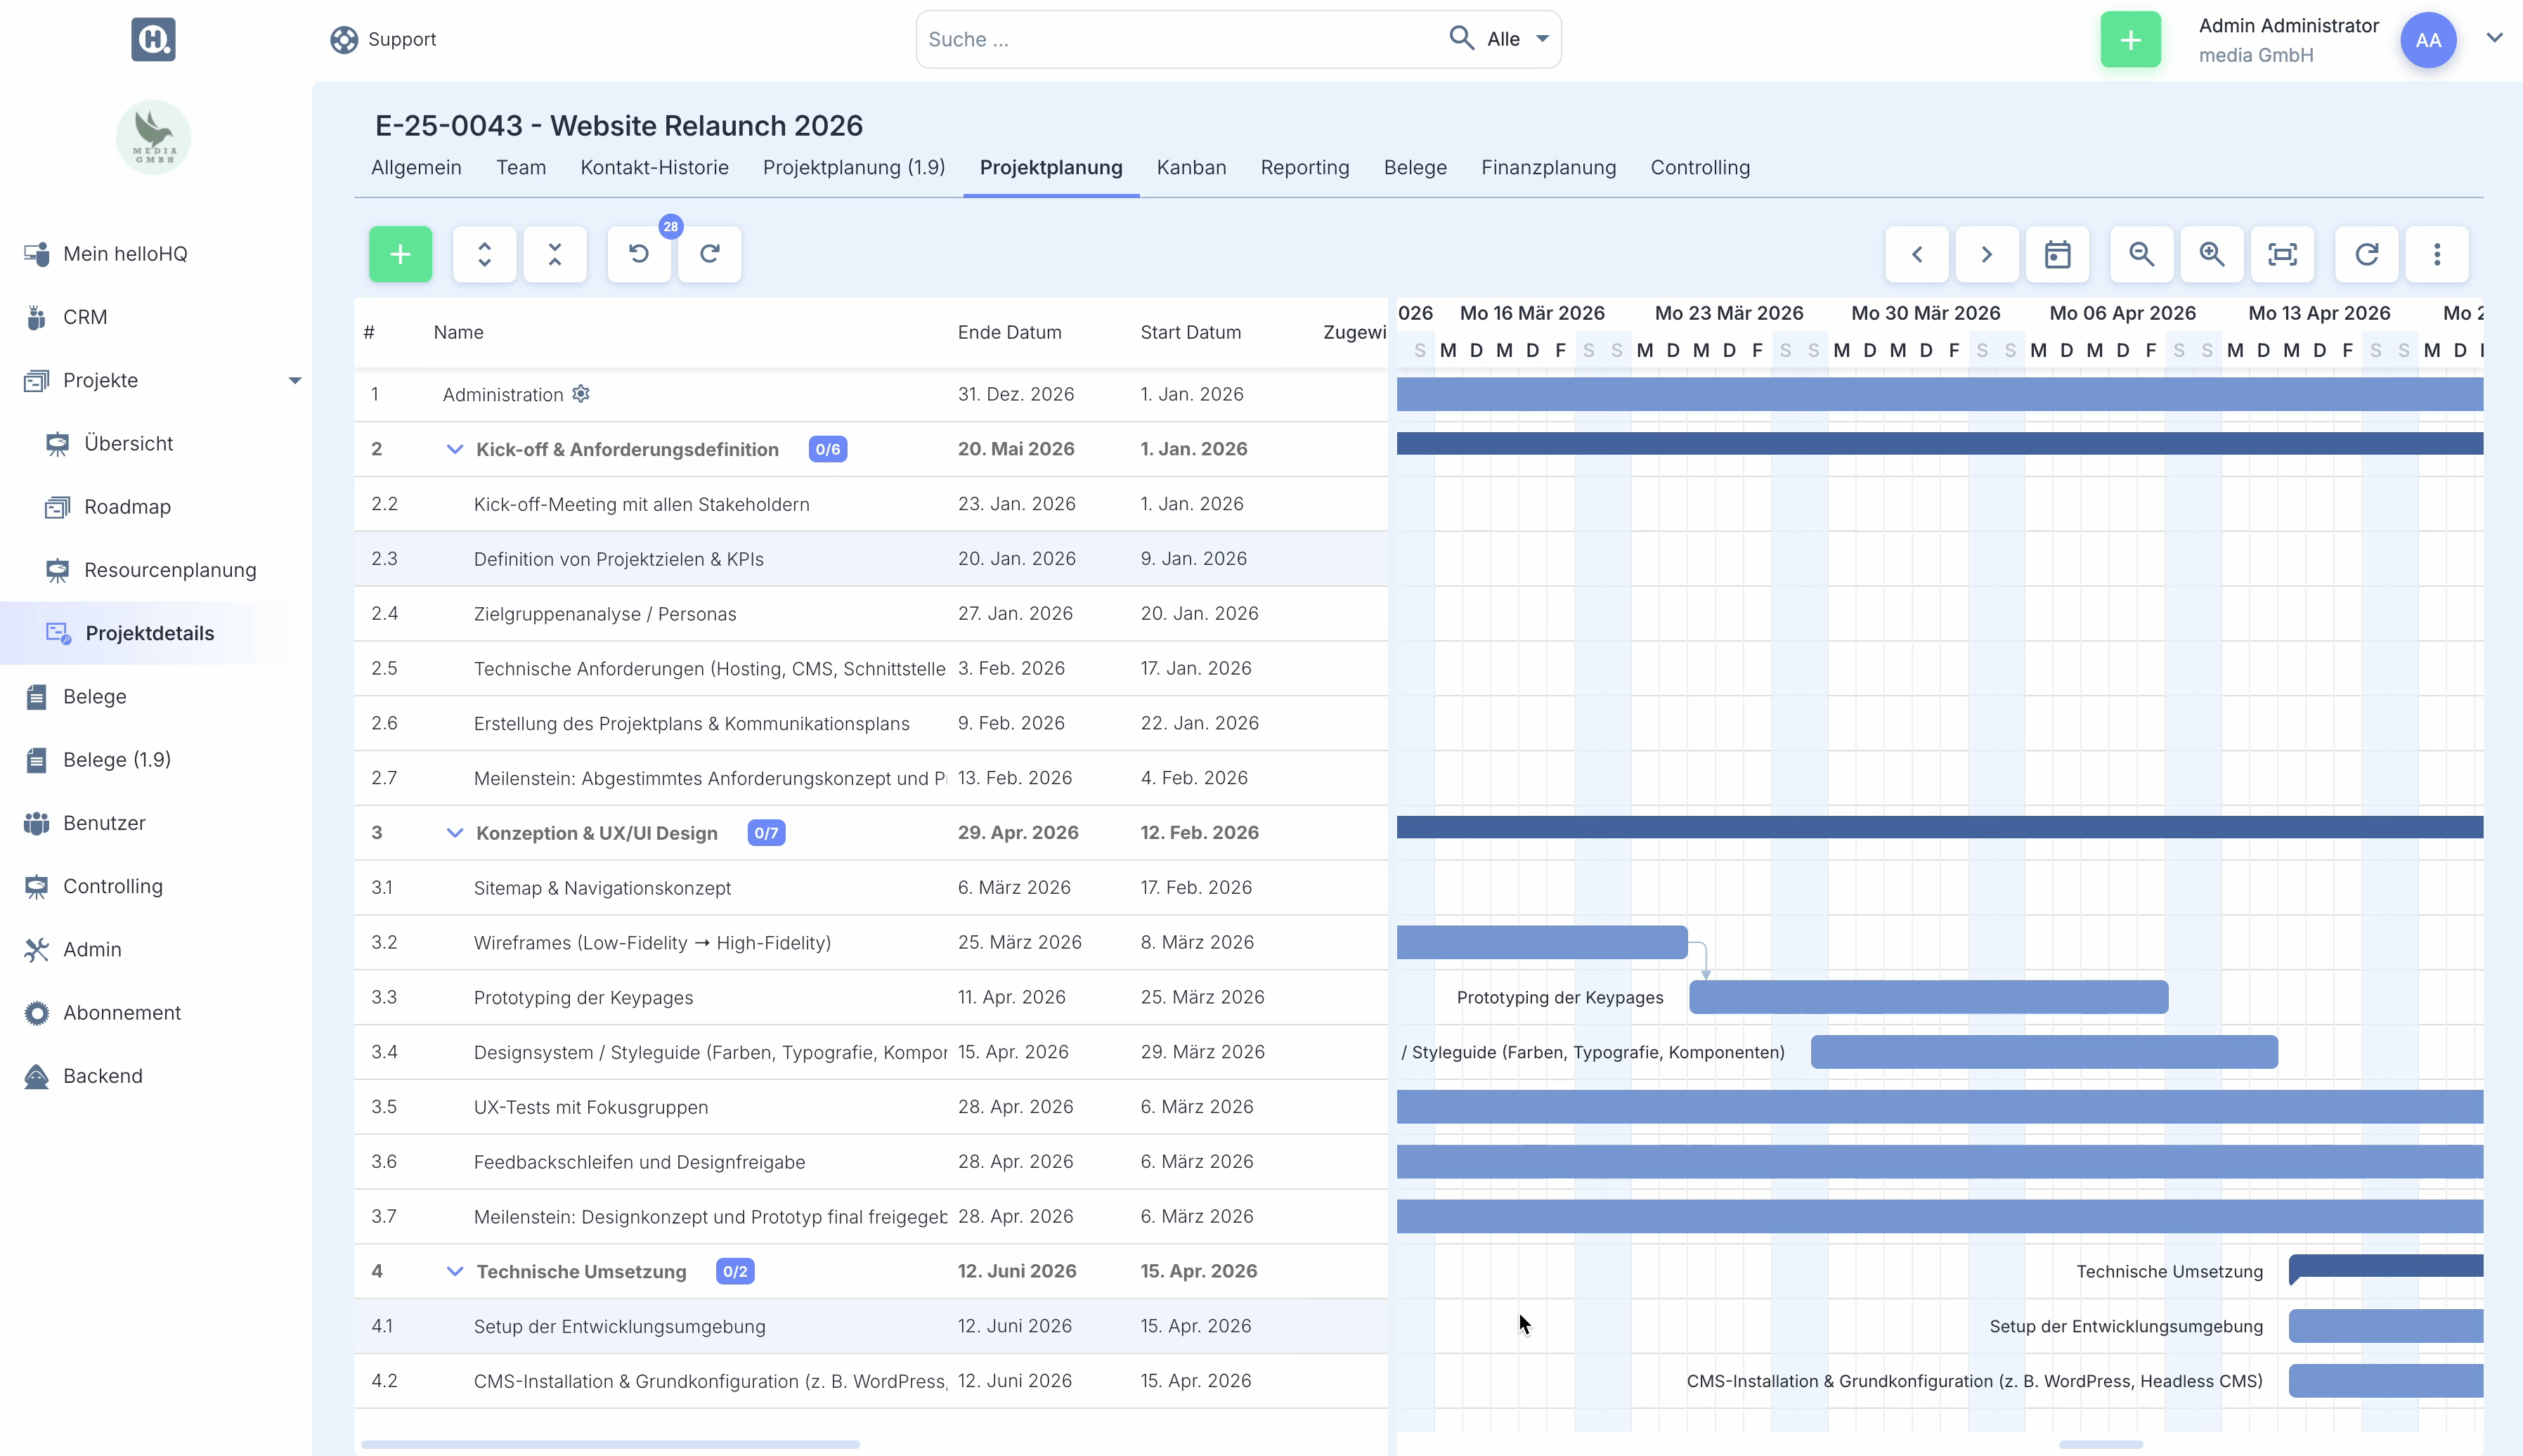Redo the planning change
The width and height of the screenshot is (2523, 1456).
709,254
